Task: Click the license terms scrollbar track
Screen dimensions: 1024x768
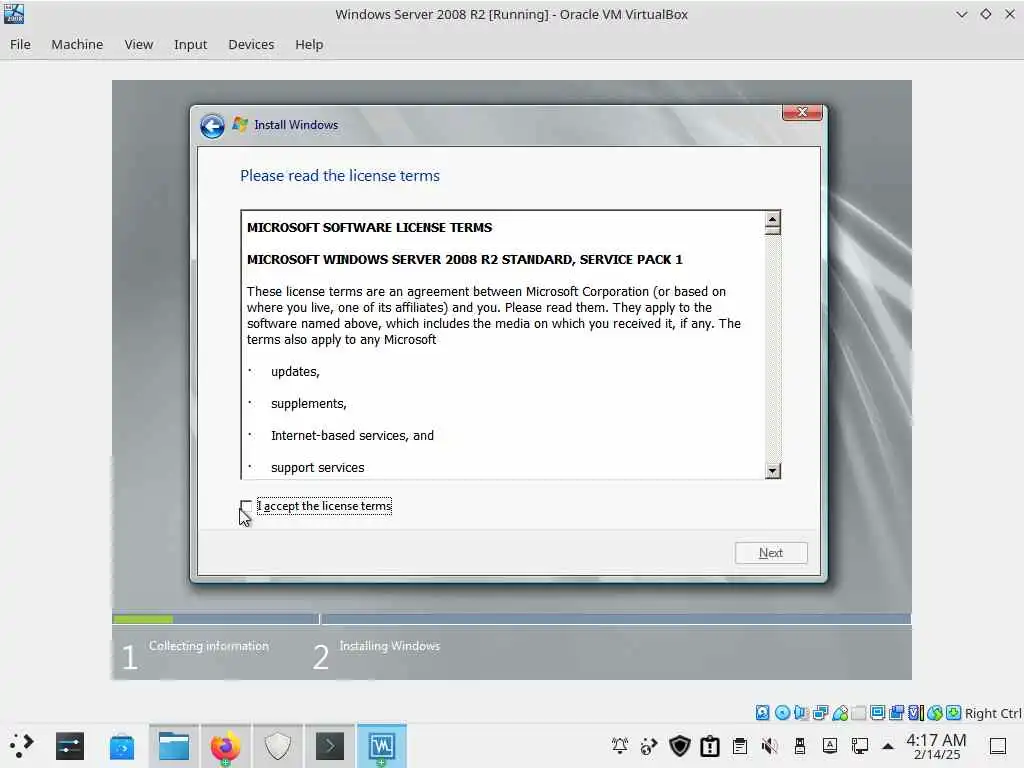Action: (773, 349)
